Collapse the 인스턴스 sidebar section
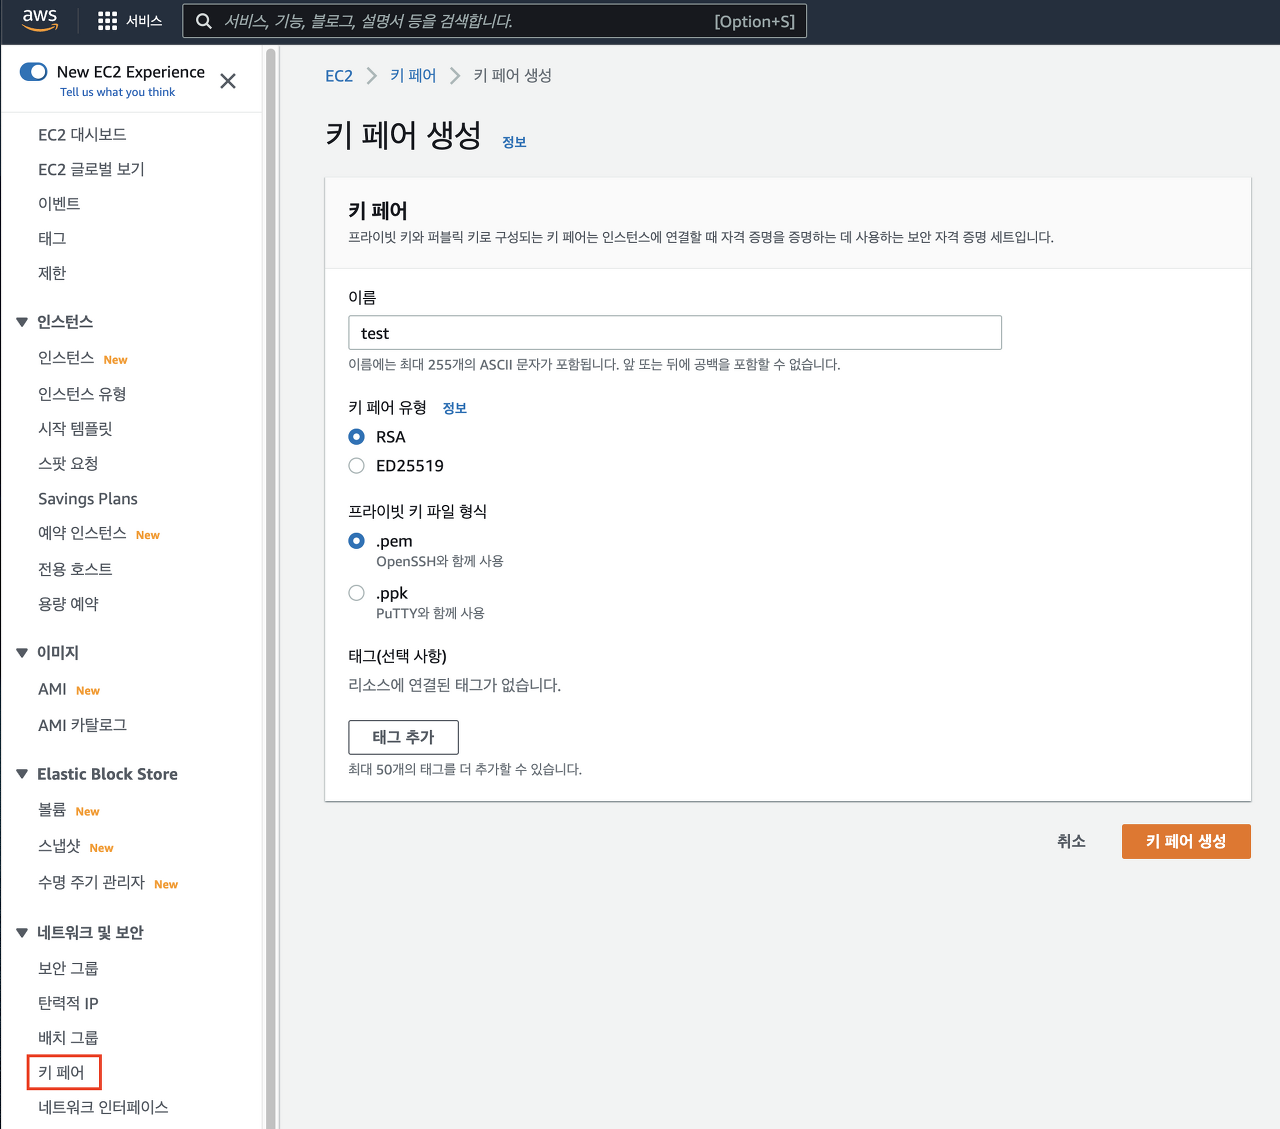 (x=22, y=322)
